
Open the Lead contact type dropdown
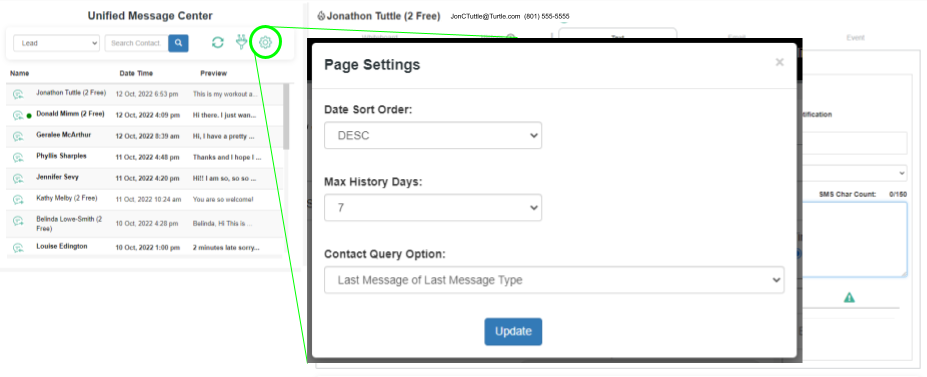pyautogui.click(x=56, y=43)
